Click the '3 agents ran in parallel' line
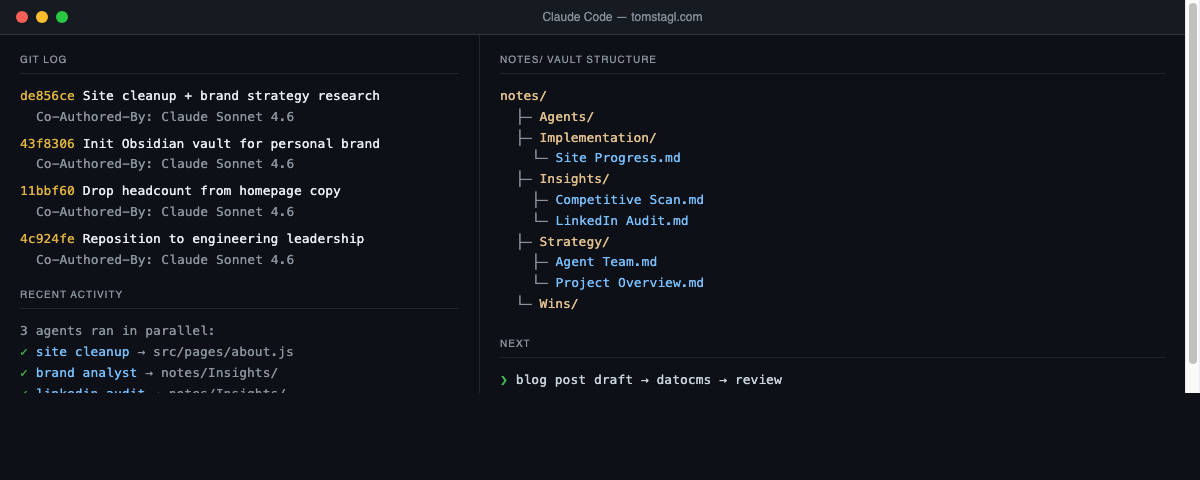This screenshot has width=1200, height=480. (x=118, y=331)
